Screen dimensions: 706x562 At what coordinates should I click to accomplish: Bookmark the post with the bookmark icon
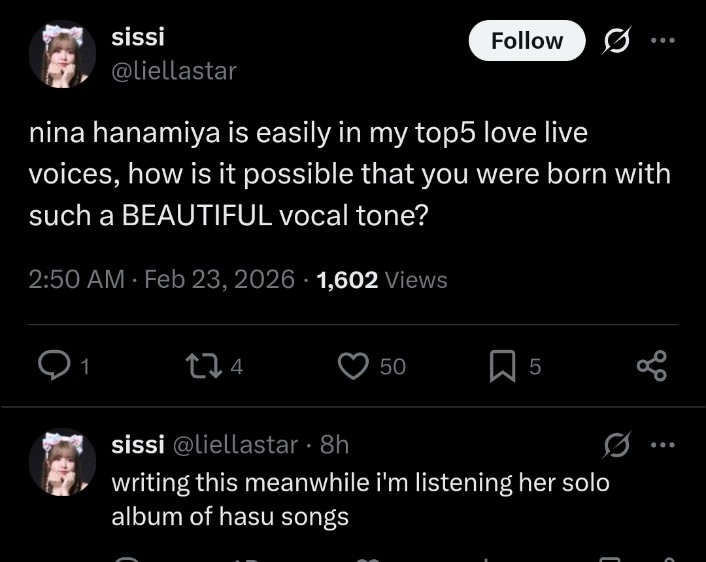click(501, 366)
